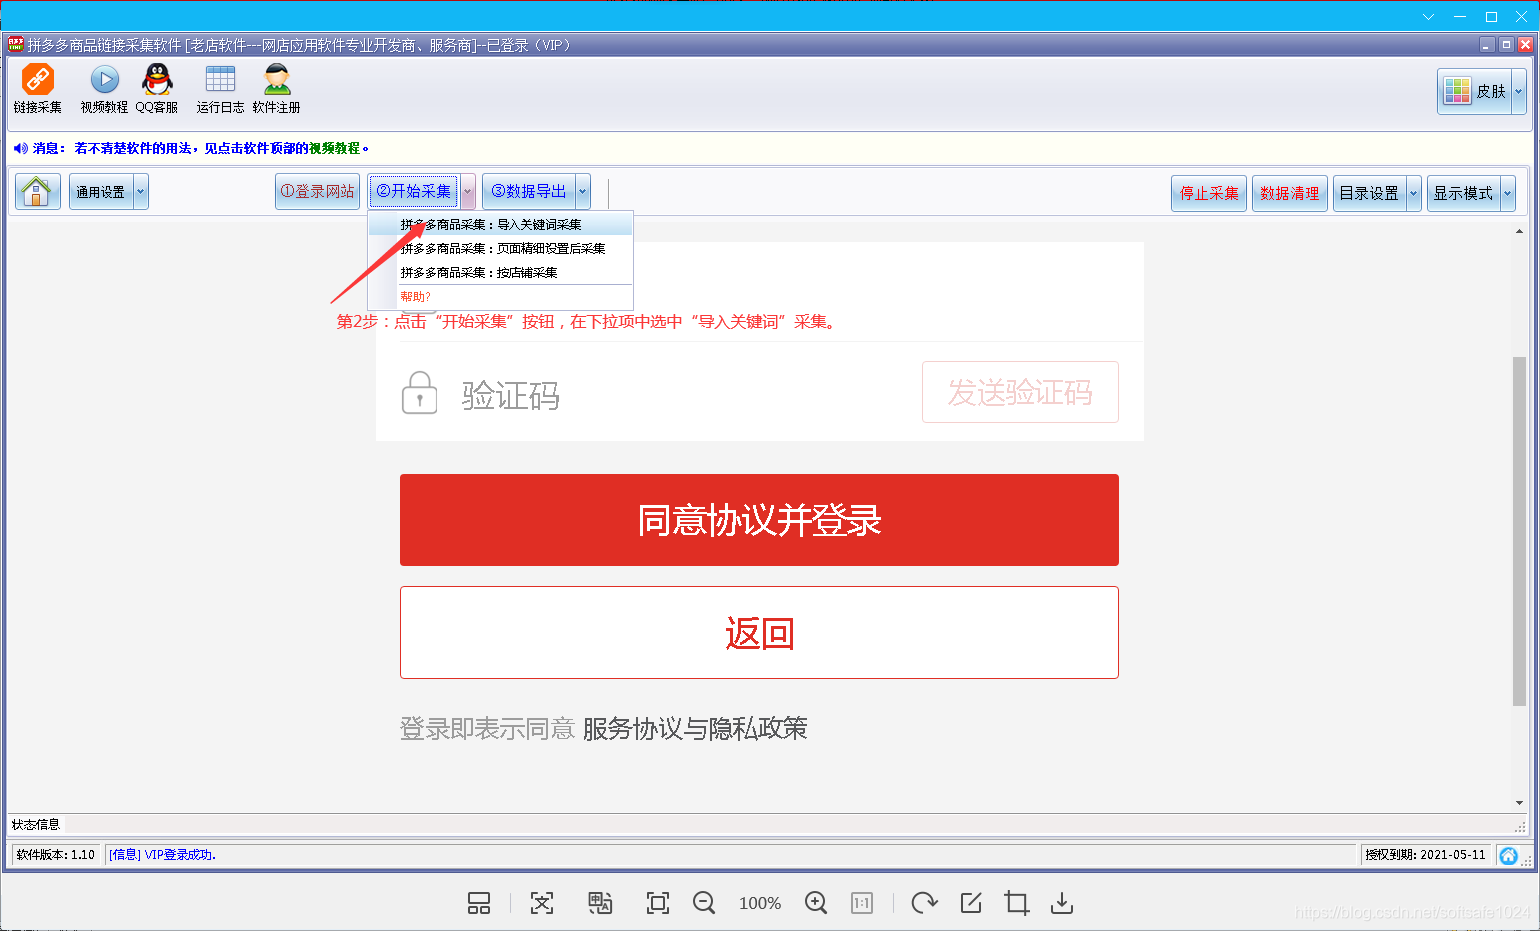
Task: Click the vertical scrollbar thumb
Action: 1519,532
